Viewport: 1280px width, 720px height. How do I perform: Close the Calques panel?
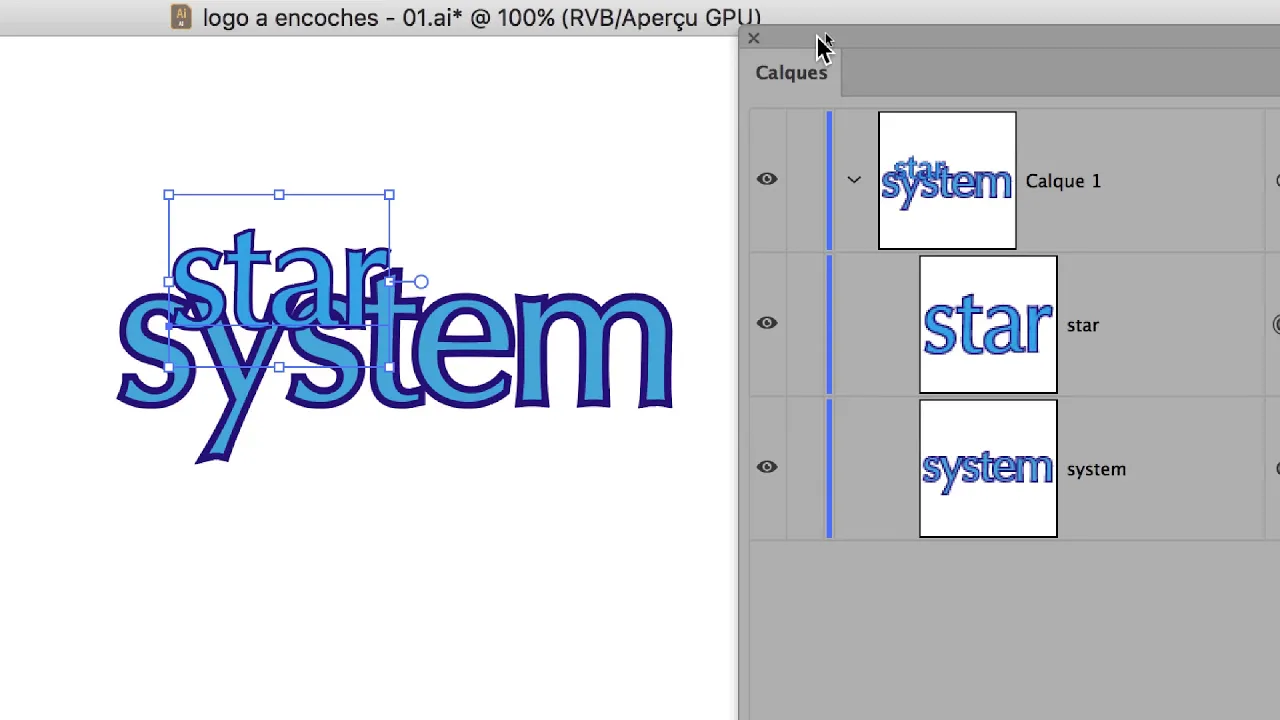pos(754,38)
